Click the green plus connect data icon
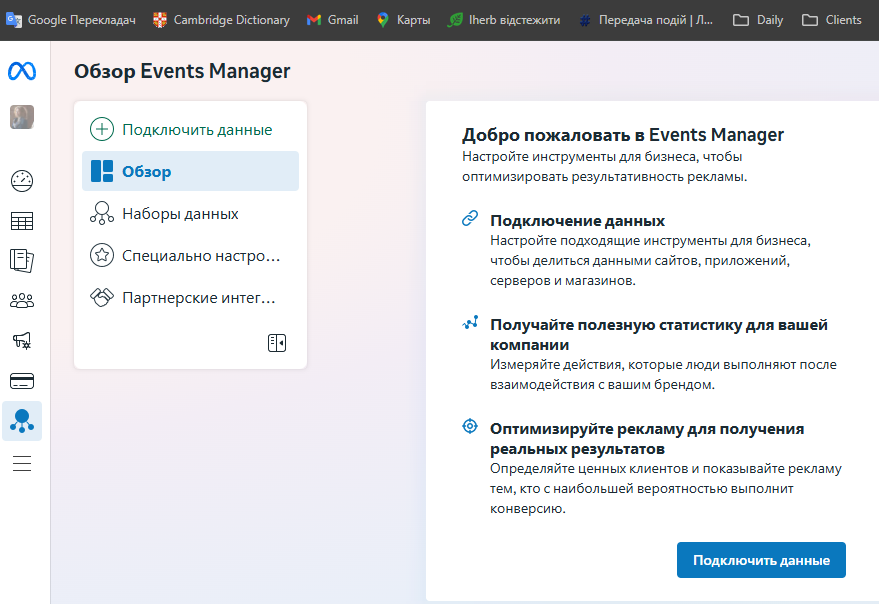Image resolution: width=879 pixels, height=604 pixels. 101,130
